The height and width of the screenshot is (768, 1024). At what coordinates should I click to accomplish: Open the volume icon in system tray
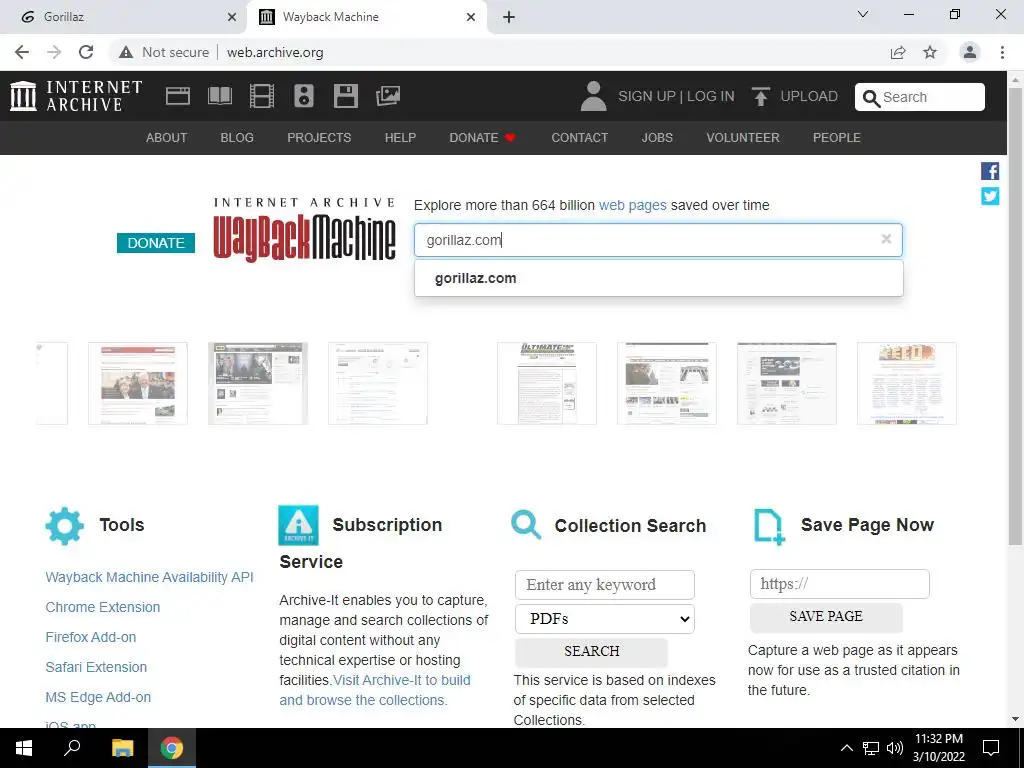point(895,748)
